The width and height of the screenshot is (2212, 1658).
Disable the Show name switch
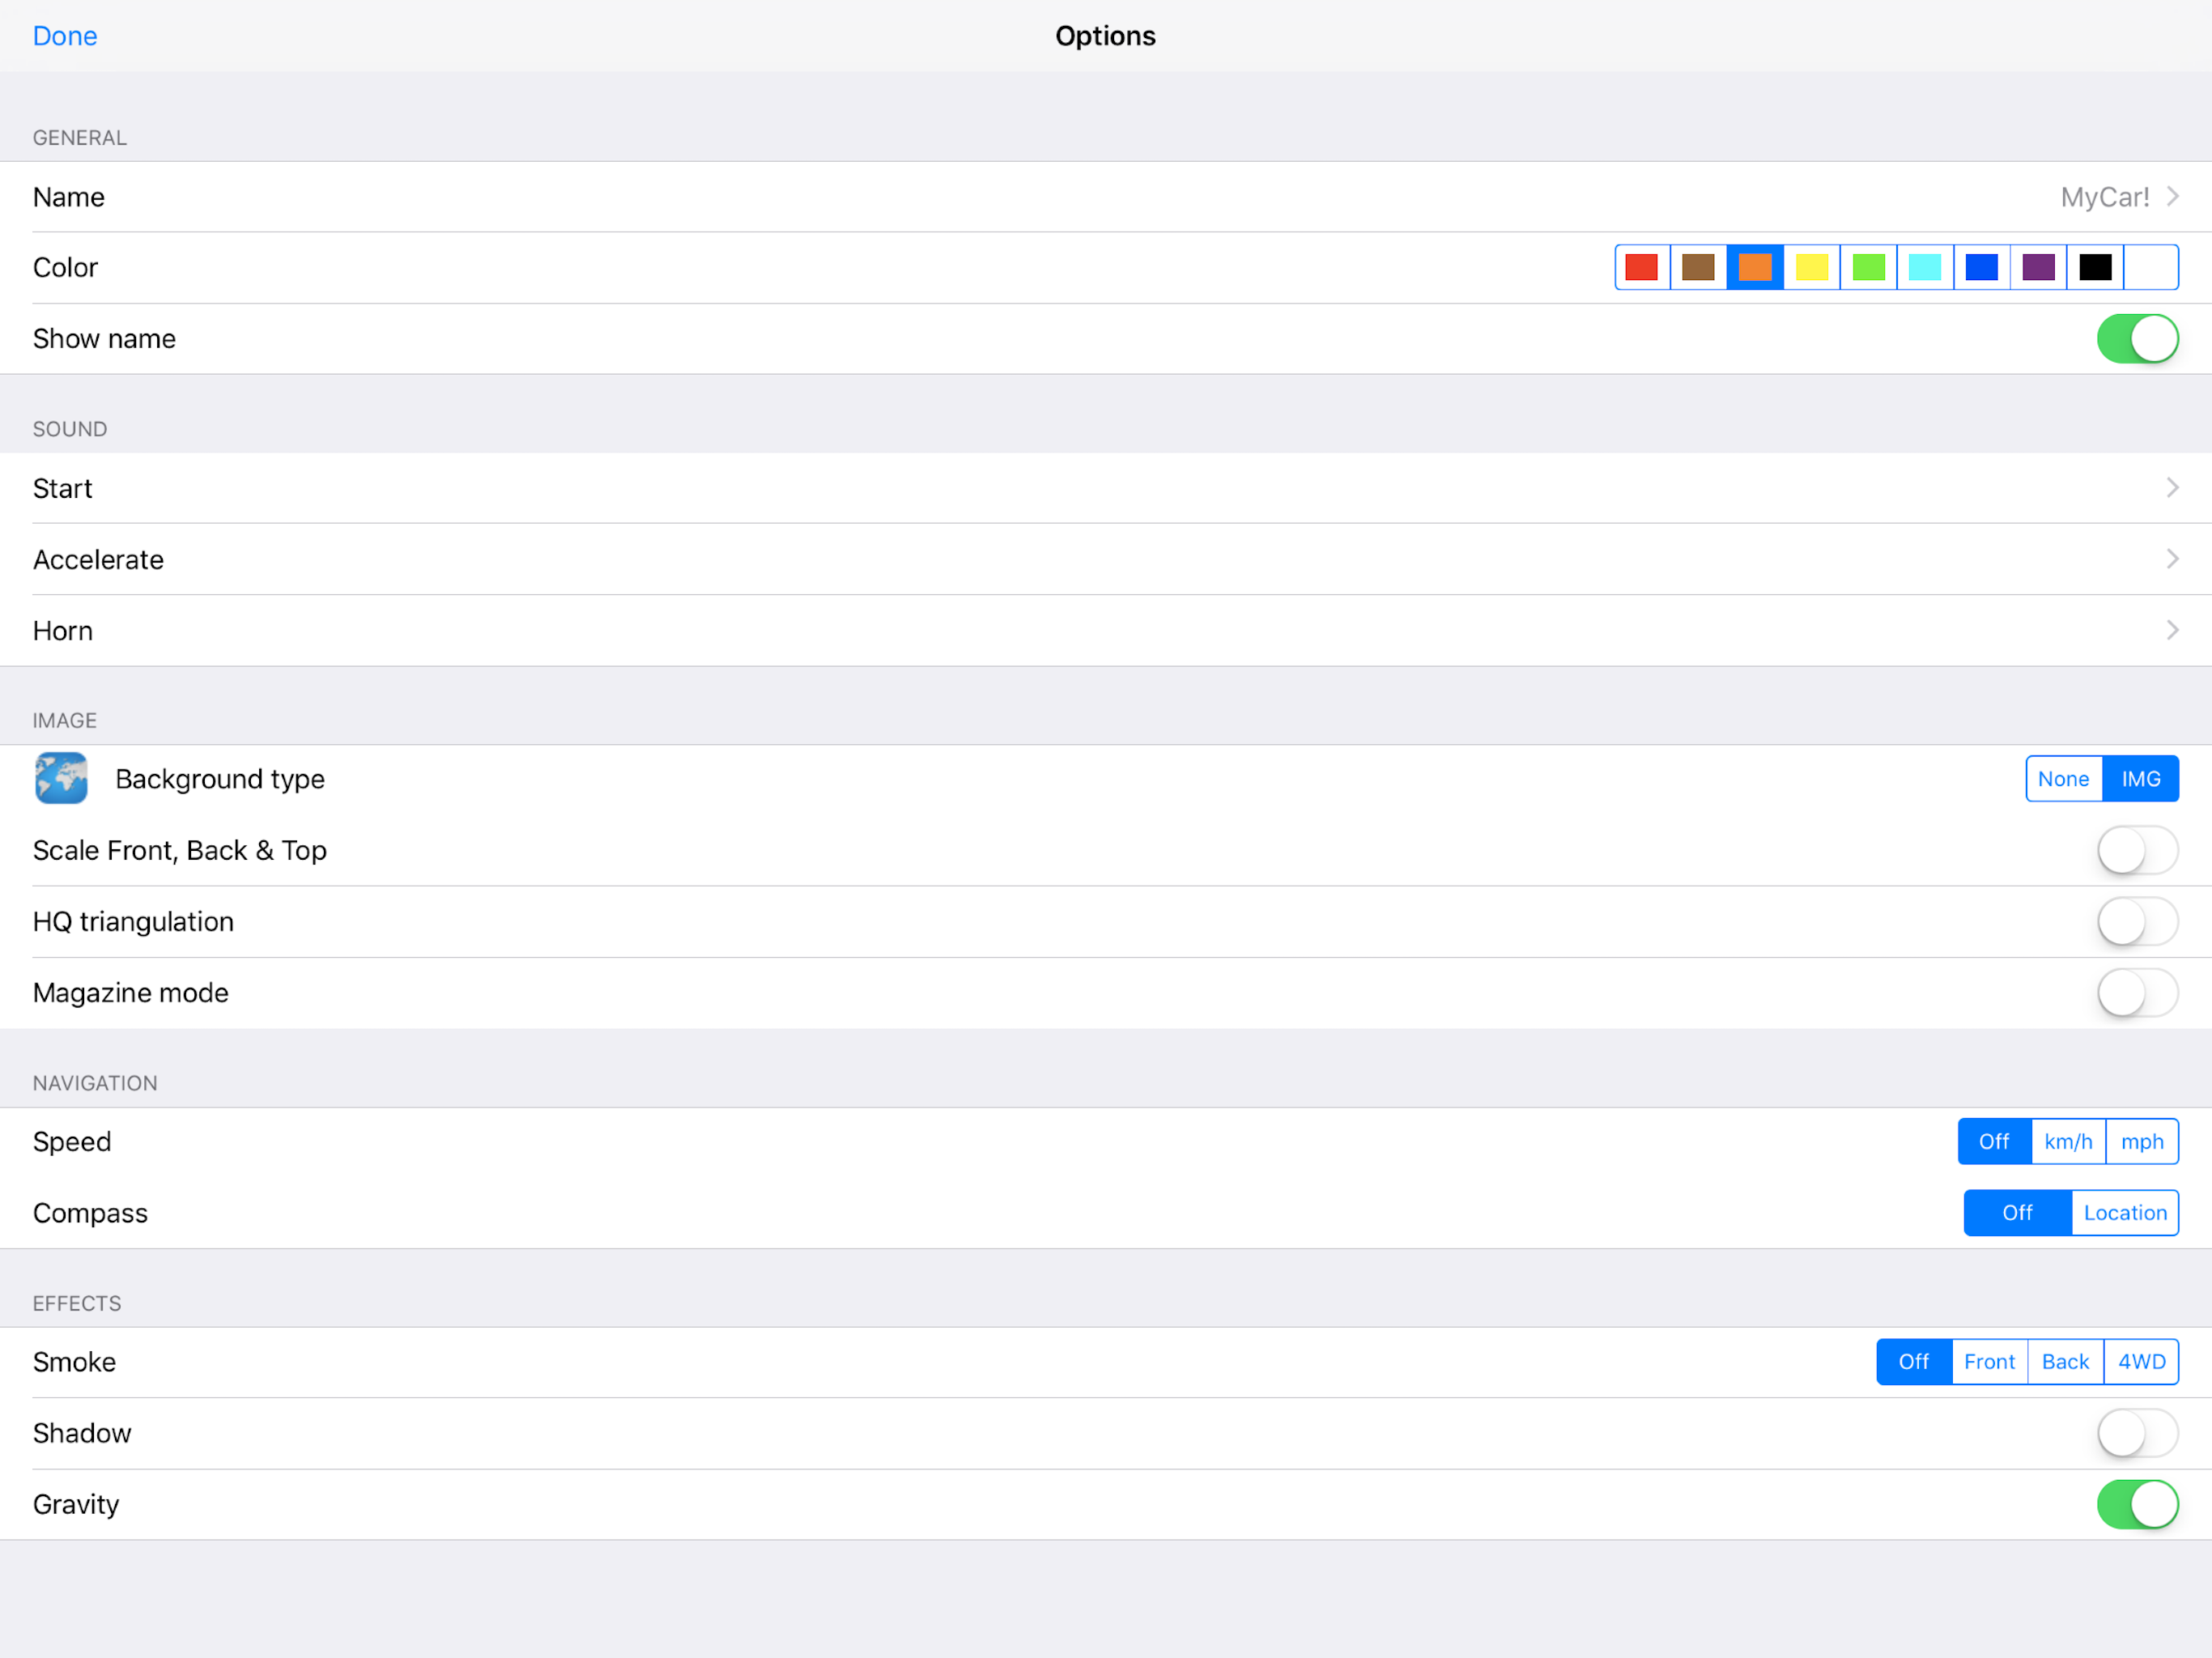coord(2137,339)
